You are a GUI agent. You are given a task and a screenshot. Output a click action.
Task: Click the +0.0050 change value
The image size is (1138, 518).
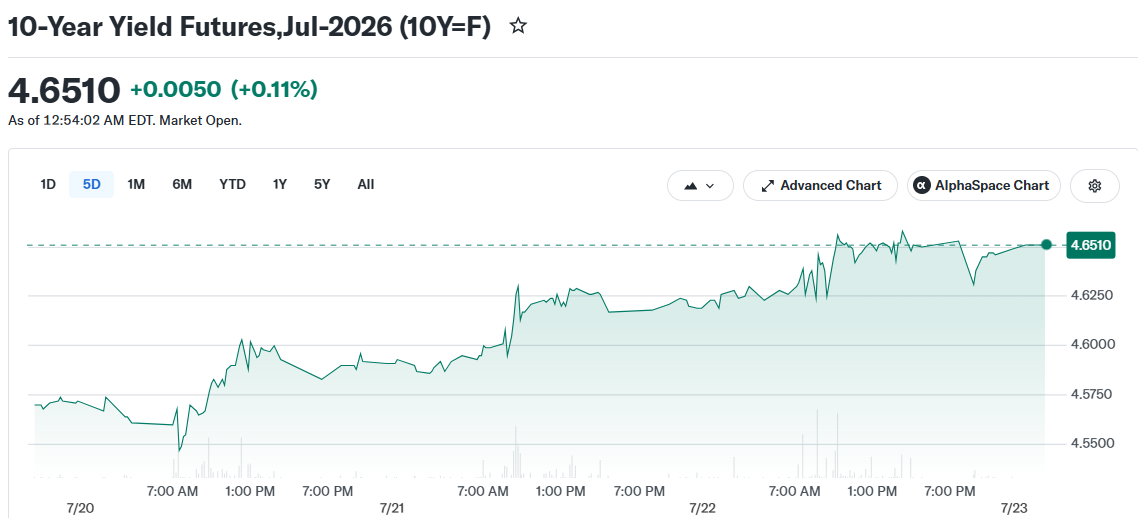click(176, 90)
